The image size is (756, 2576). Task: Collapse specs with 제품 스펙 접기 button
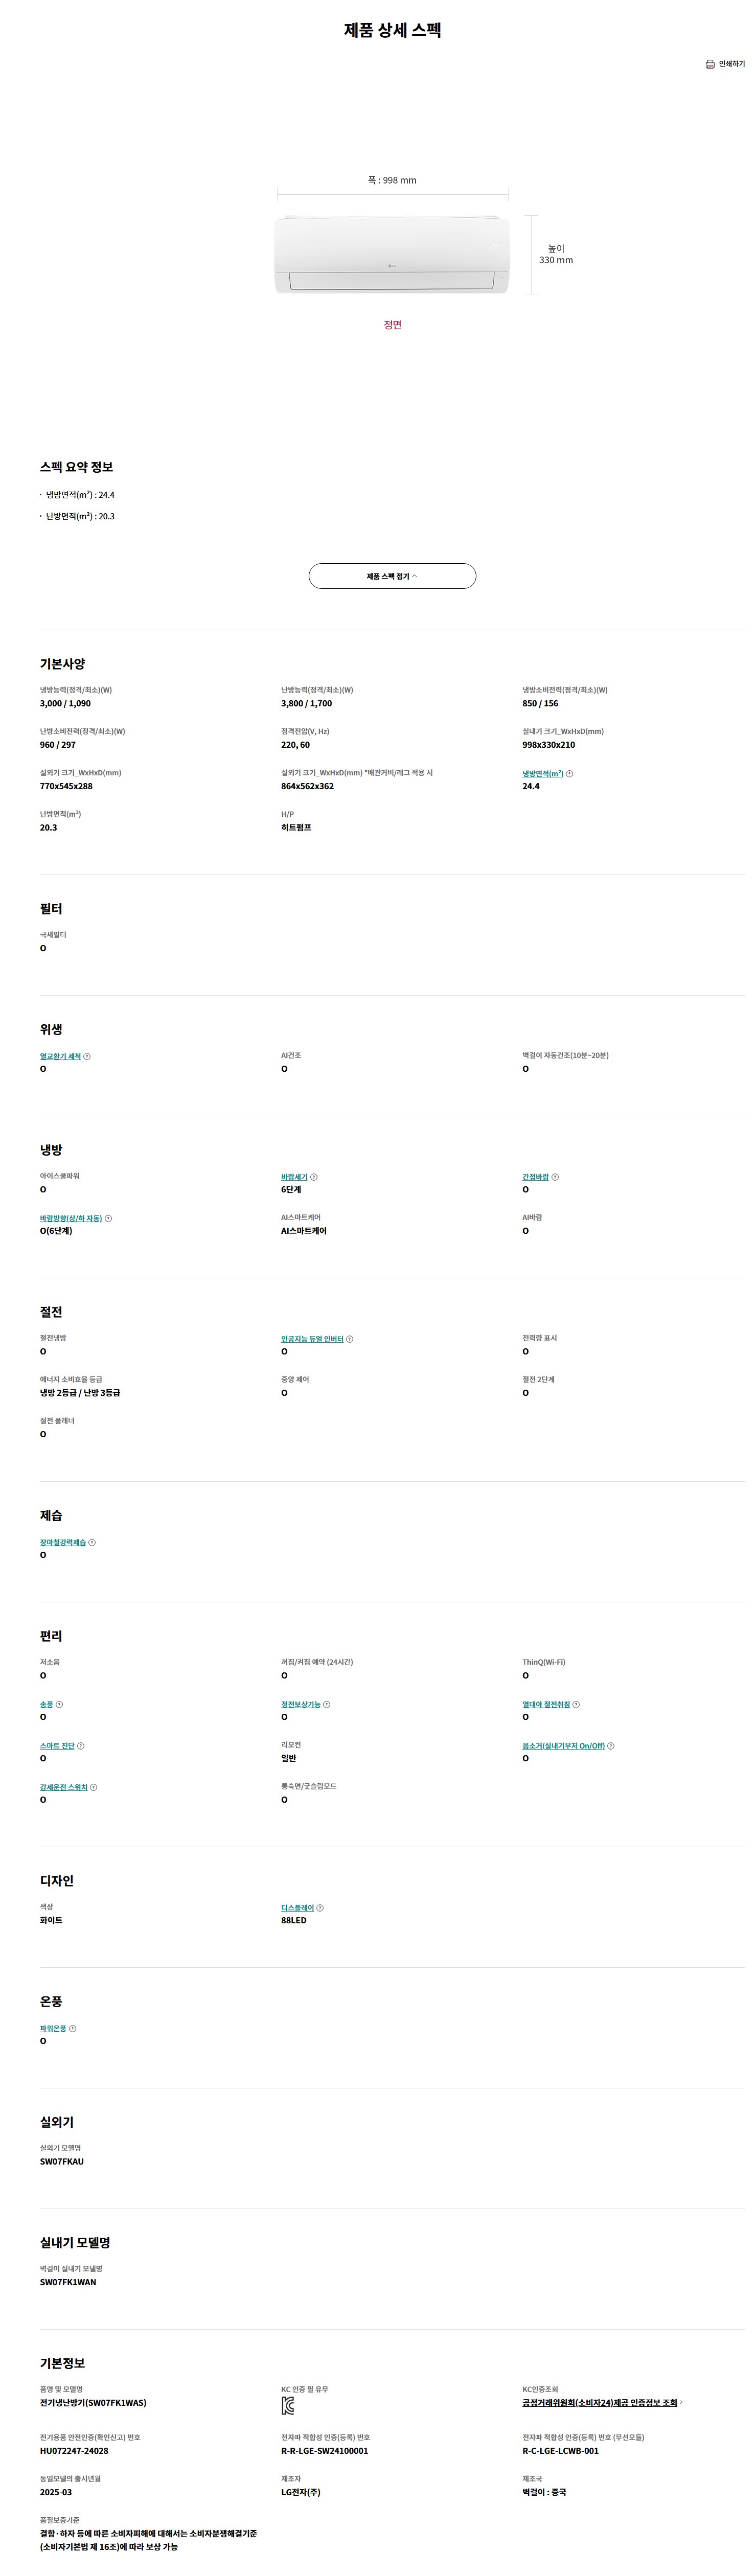[392, 576]
